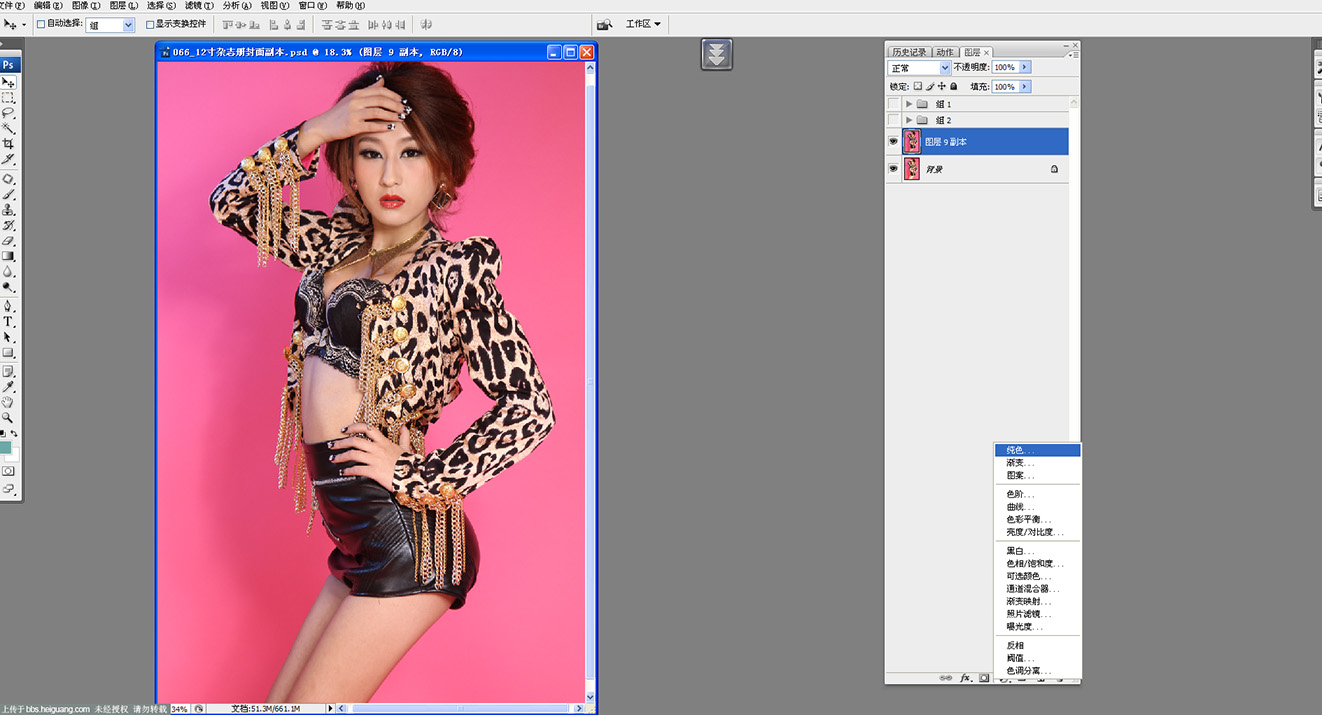Select the 图层 9 副本 layer thumbnail
Viewport: 1322px width, 715px height.
pos(912,142)
